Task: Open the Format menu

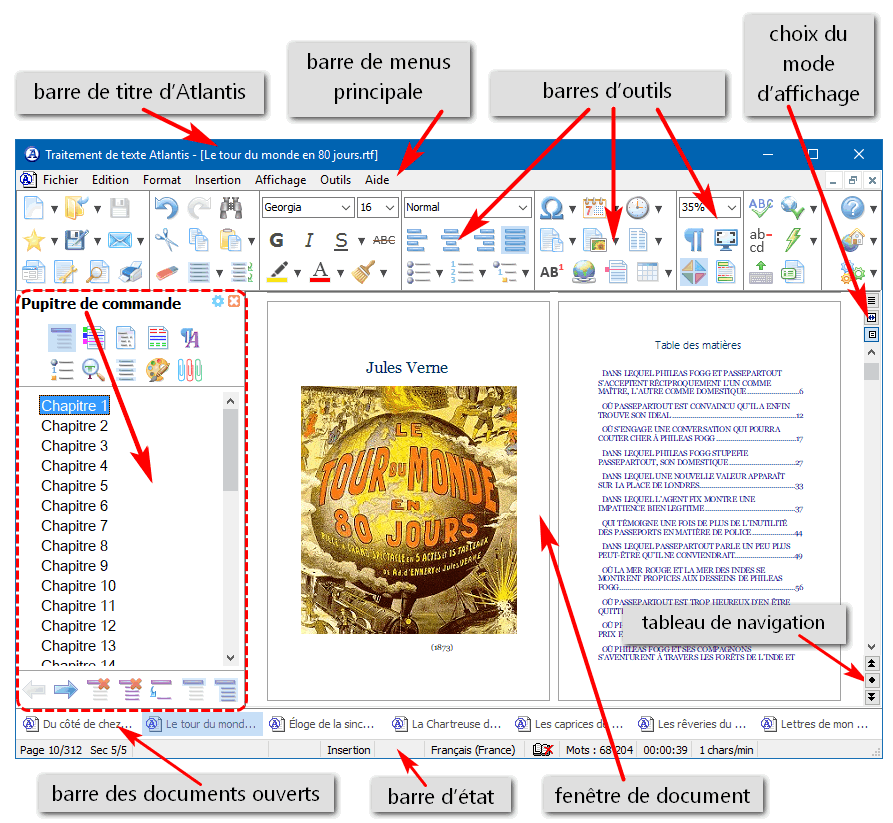Action: 162,180
